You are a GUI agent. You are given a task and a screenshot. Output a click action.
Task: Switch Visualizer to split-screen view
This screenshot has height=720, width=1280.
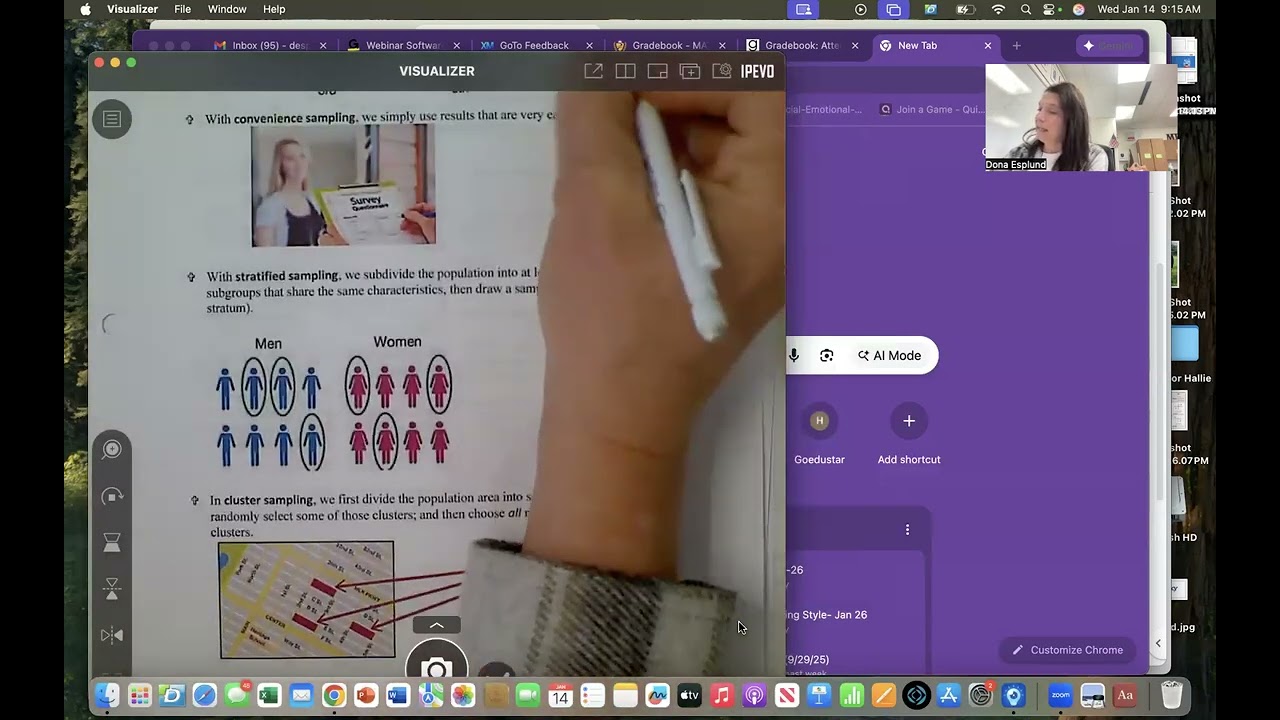625,71
